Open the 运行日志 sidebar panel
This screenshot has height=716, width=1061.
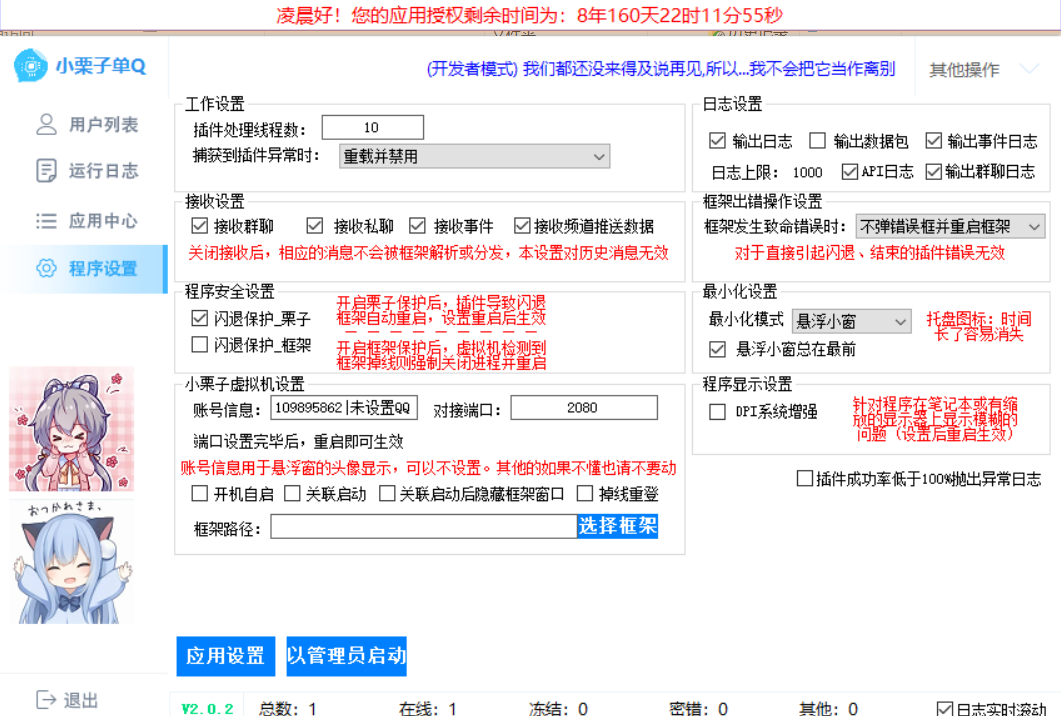coord(84,170)
